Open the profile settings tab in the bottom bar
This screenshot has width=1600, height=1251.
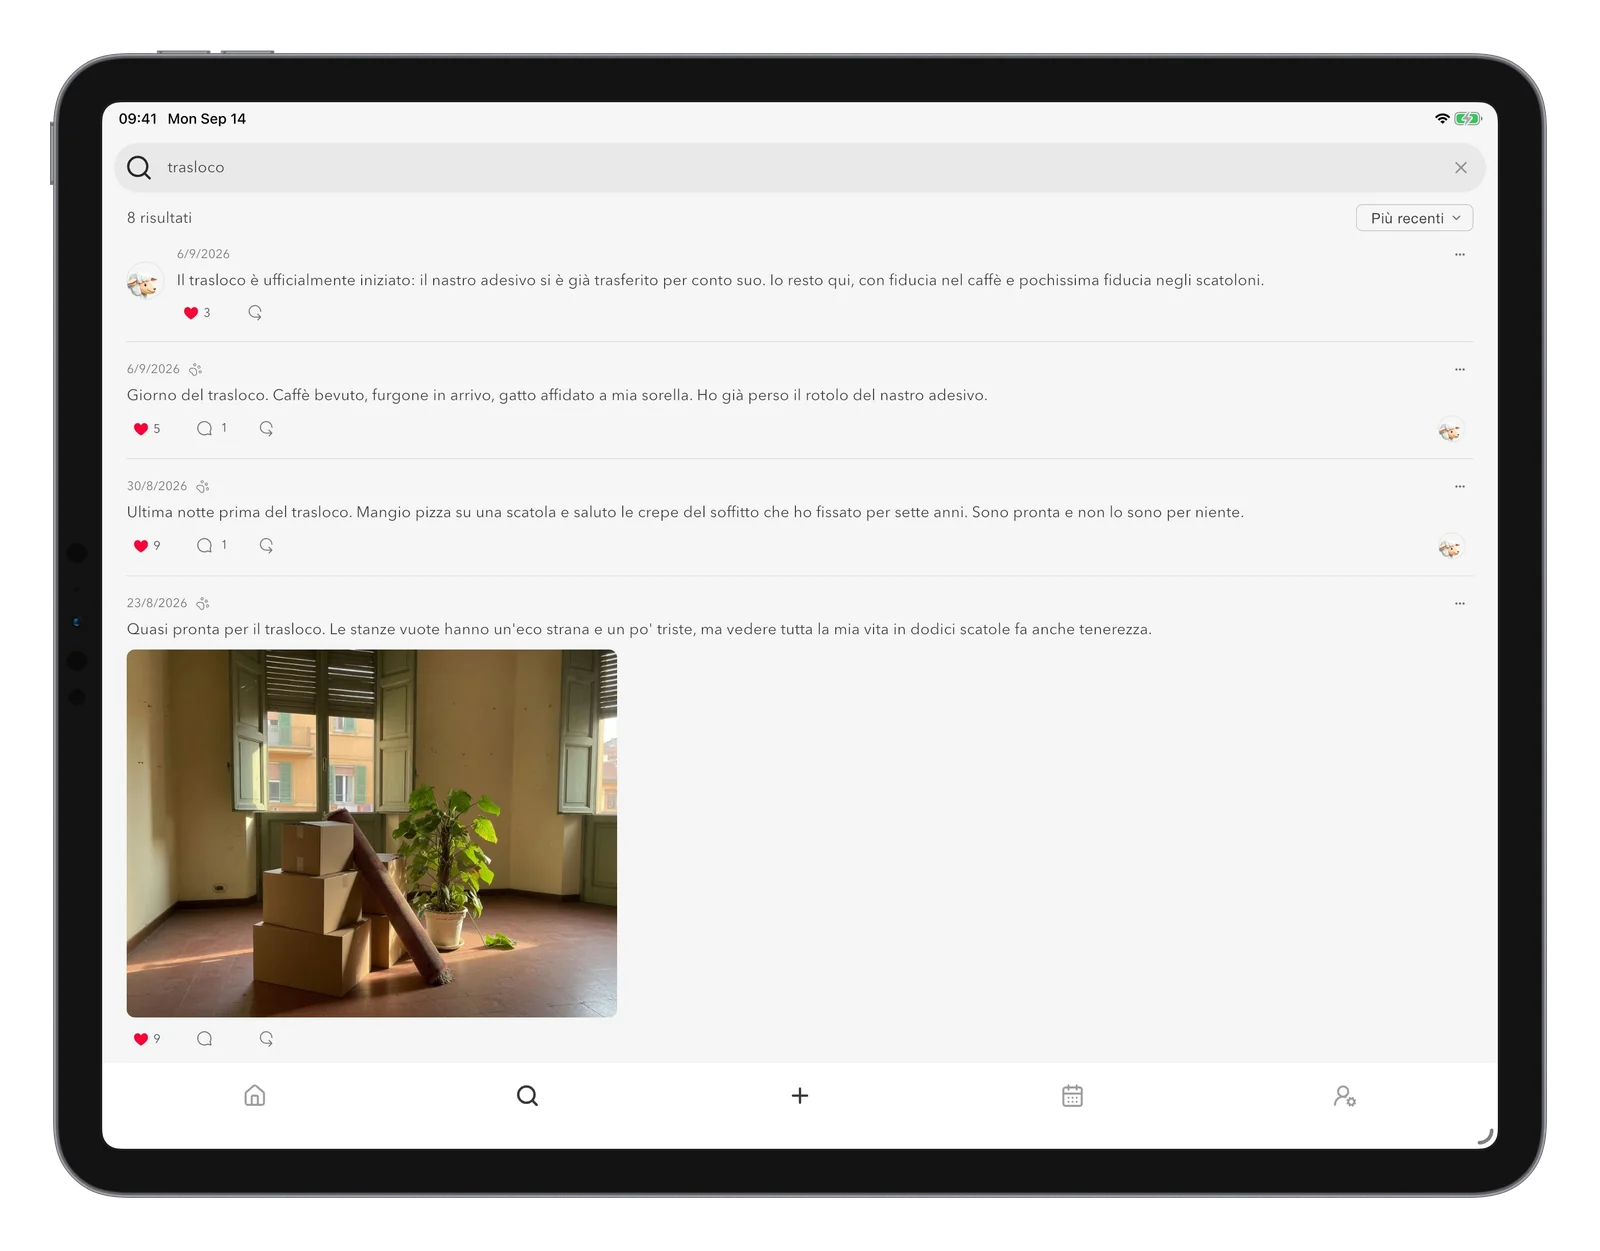1345,1095
